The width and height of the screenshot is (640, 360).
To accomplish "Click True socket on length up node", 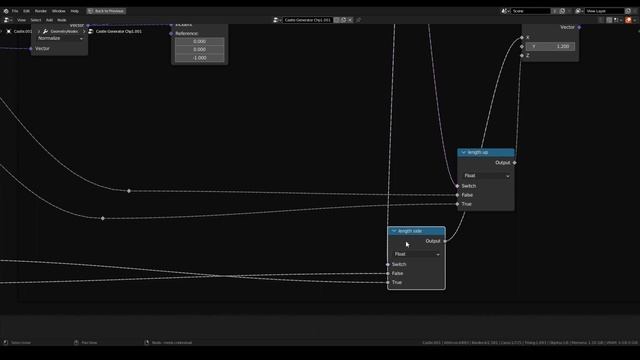I will [458, 204].
